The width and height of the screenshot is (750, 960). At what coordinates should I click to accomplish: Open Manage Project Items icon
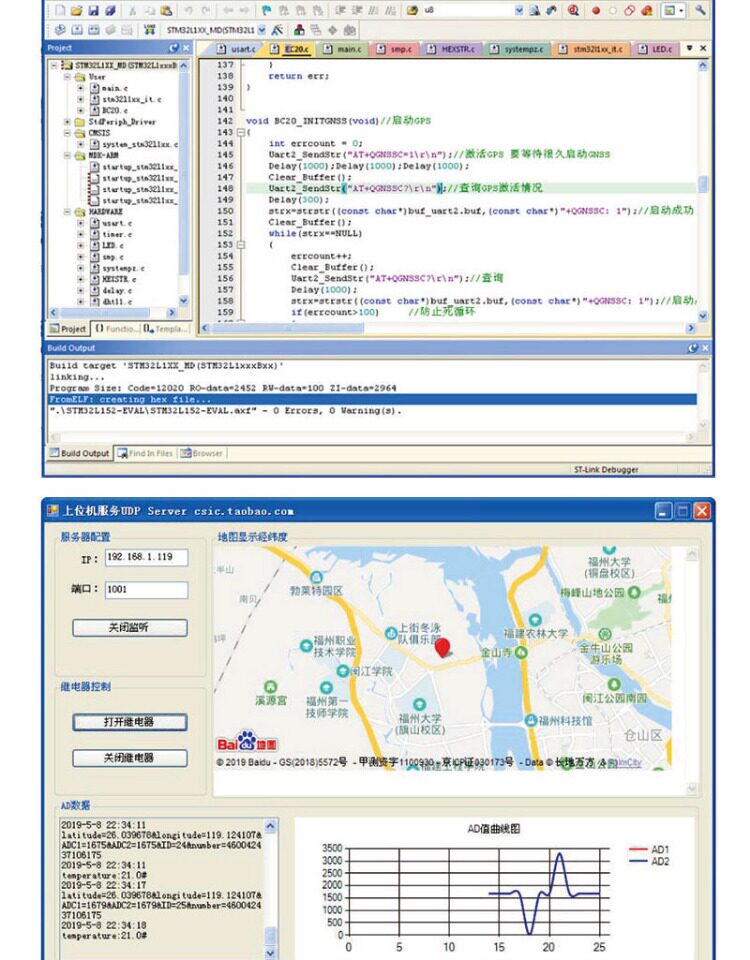pyautogui.click(x=299, y=29)
